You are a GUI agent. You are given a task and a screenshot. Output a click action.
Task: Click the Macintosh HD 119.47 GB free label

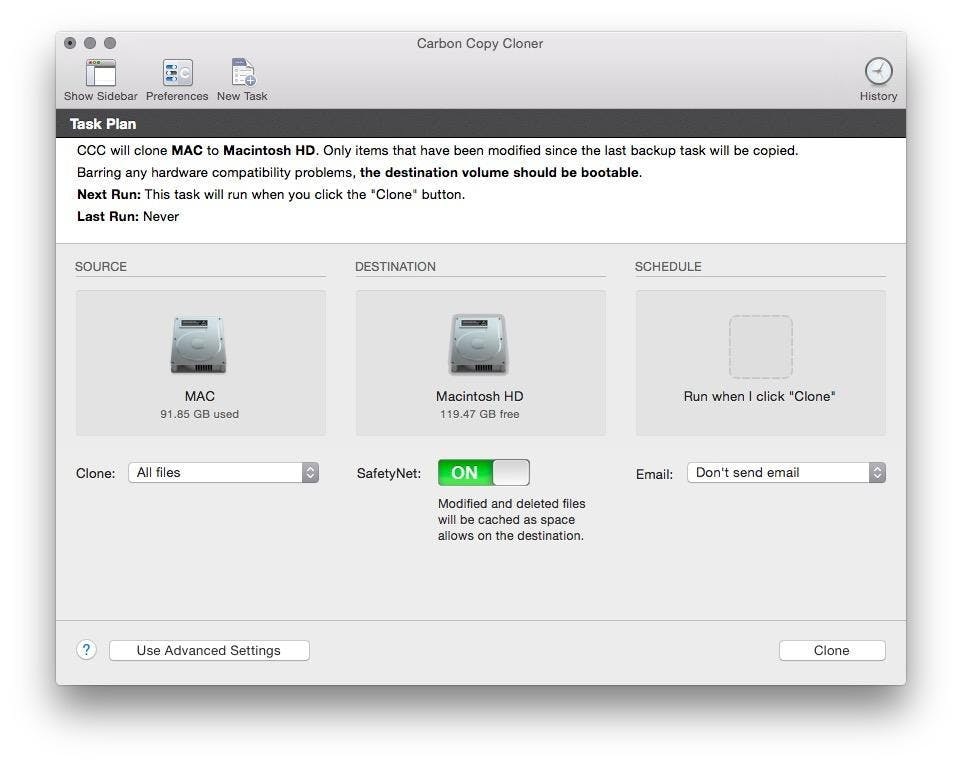click(x=479, y=414)
